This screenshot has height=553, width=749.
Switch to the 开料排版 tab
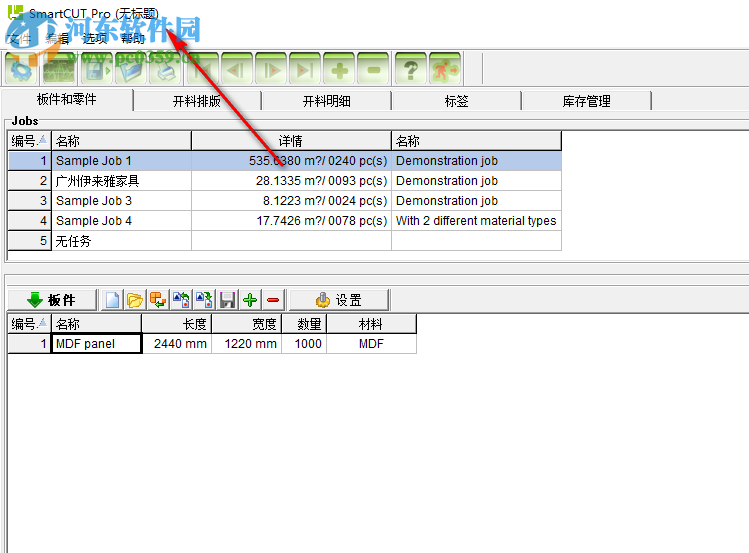click(x=197, y=101)
